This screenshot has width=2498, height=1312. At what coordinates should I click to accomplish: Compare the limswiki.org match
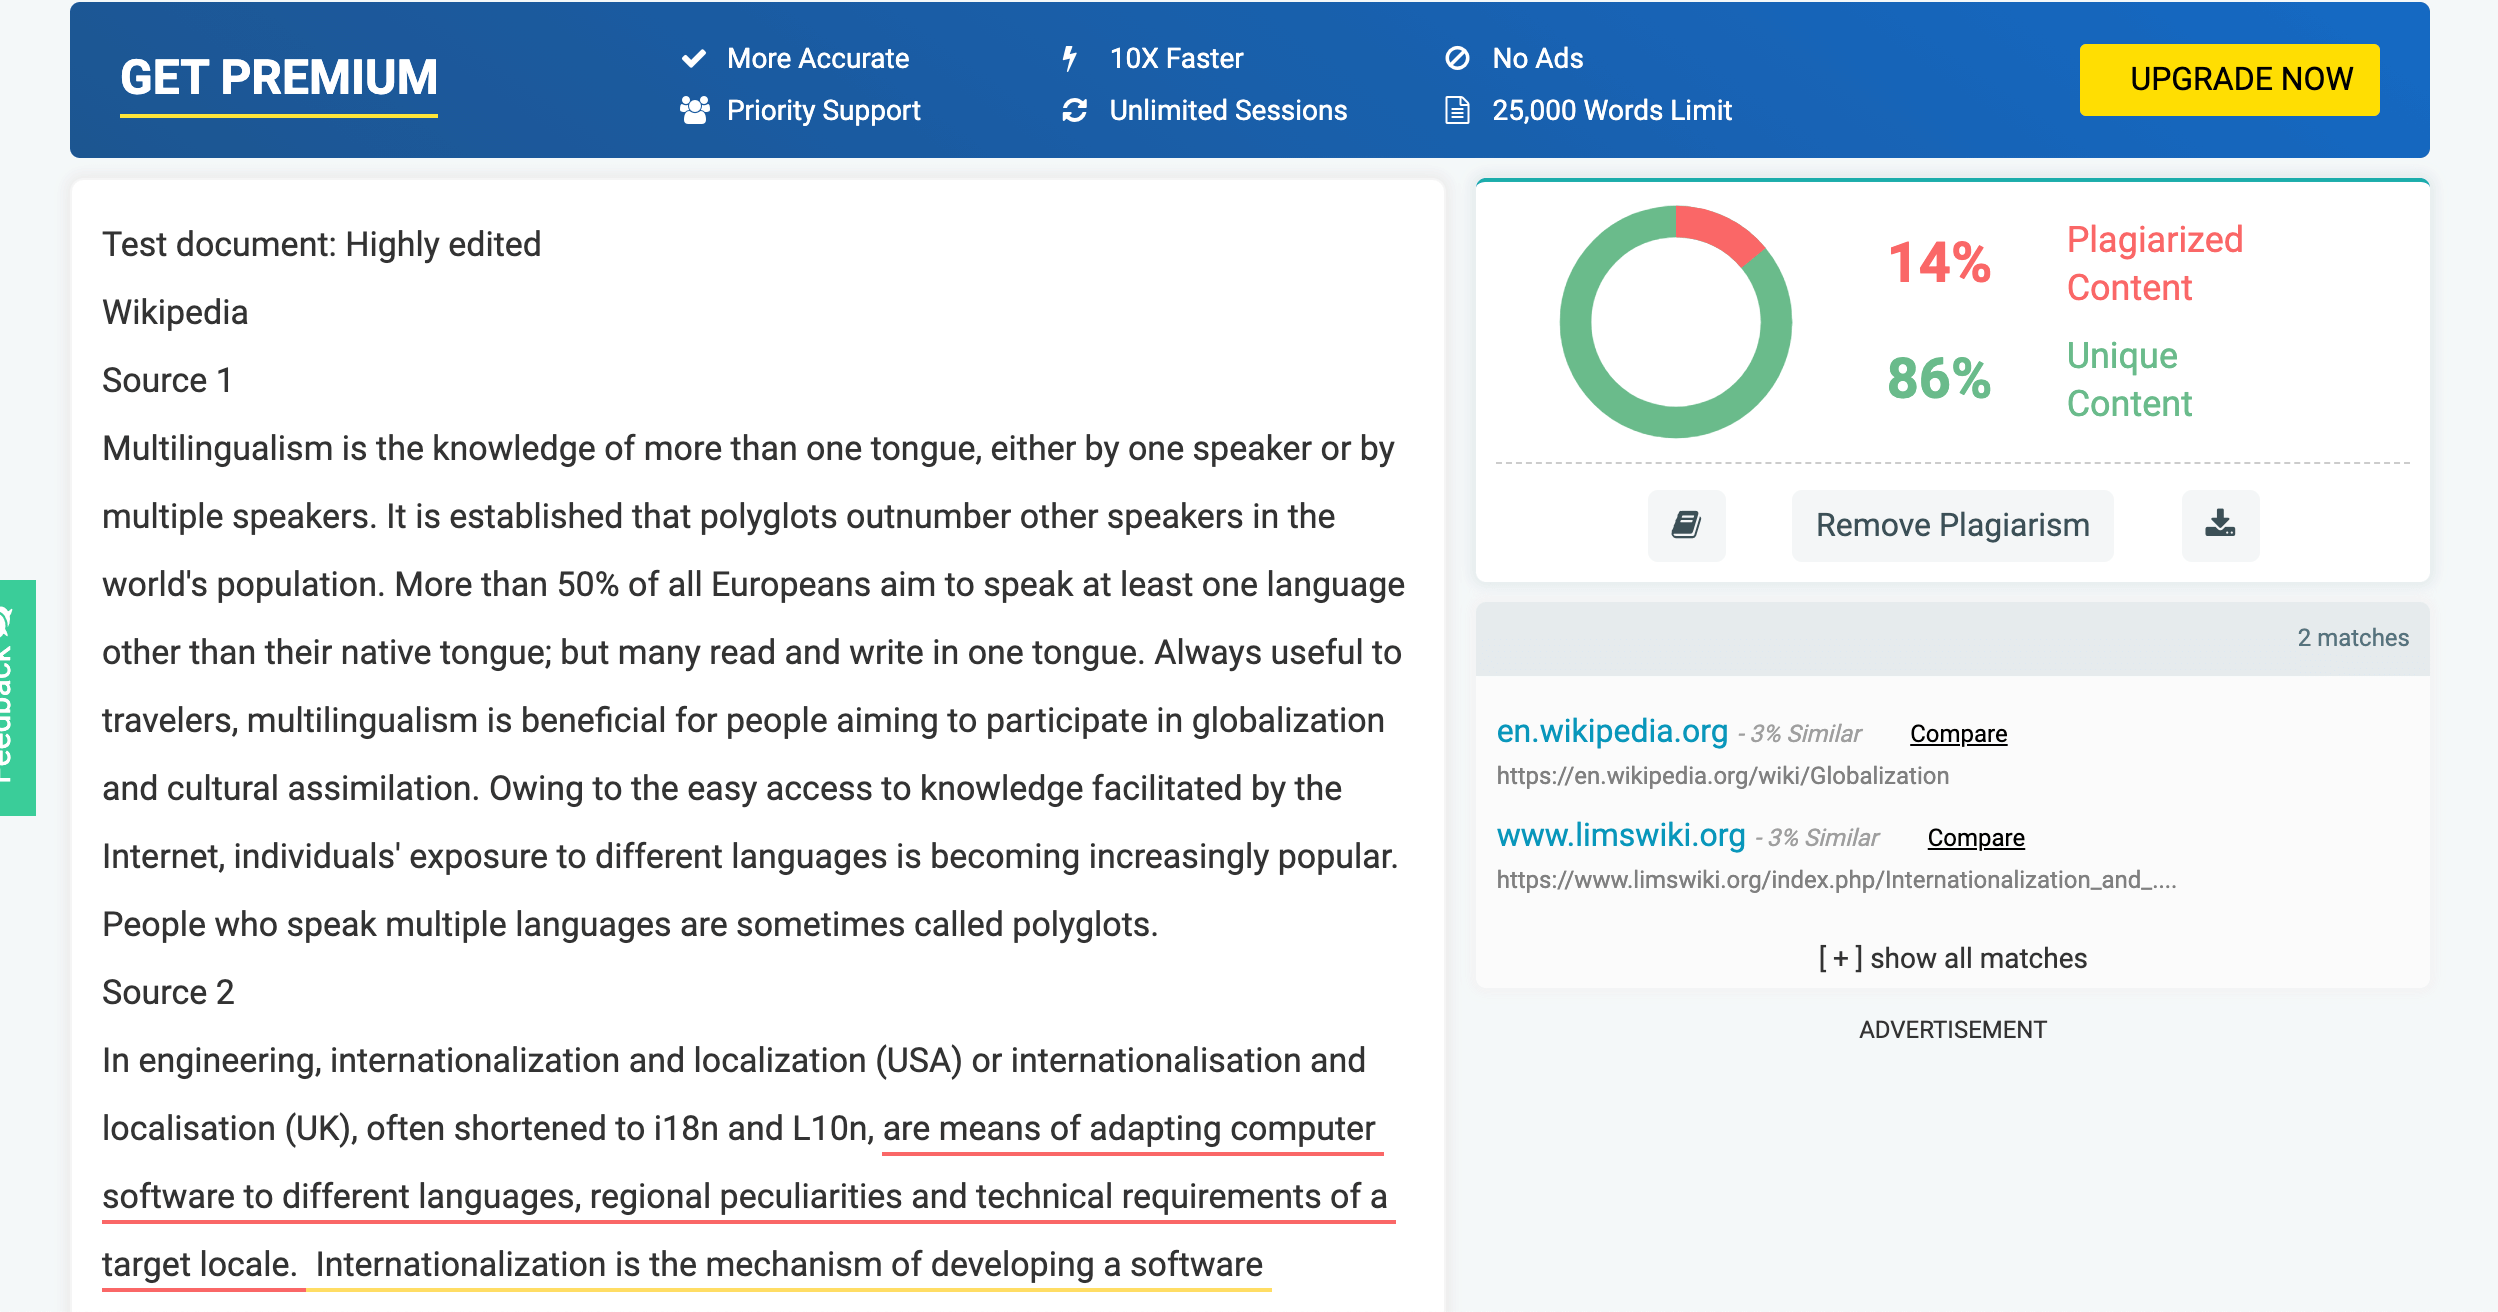click(x=1975, y=838)
